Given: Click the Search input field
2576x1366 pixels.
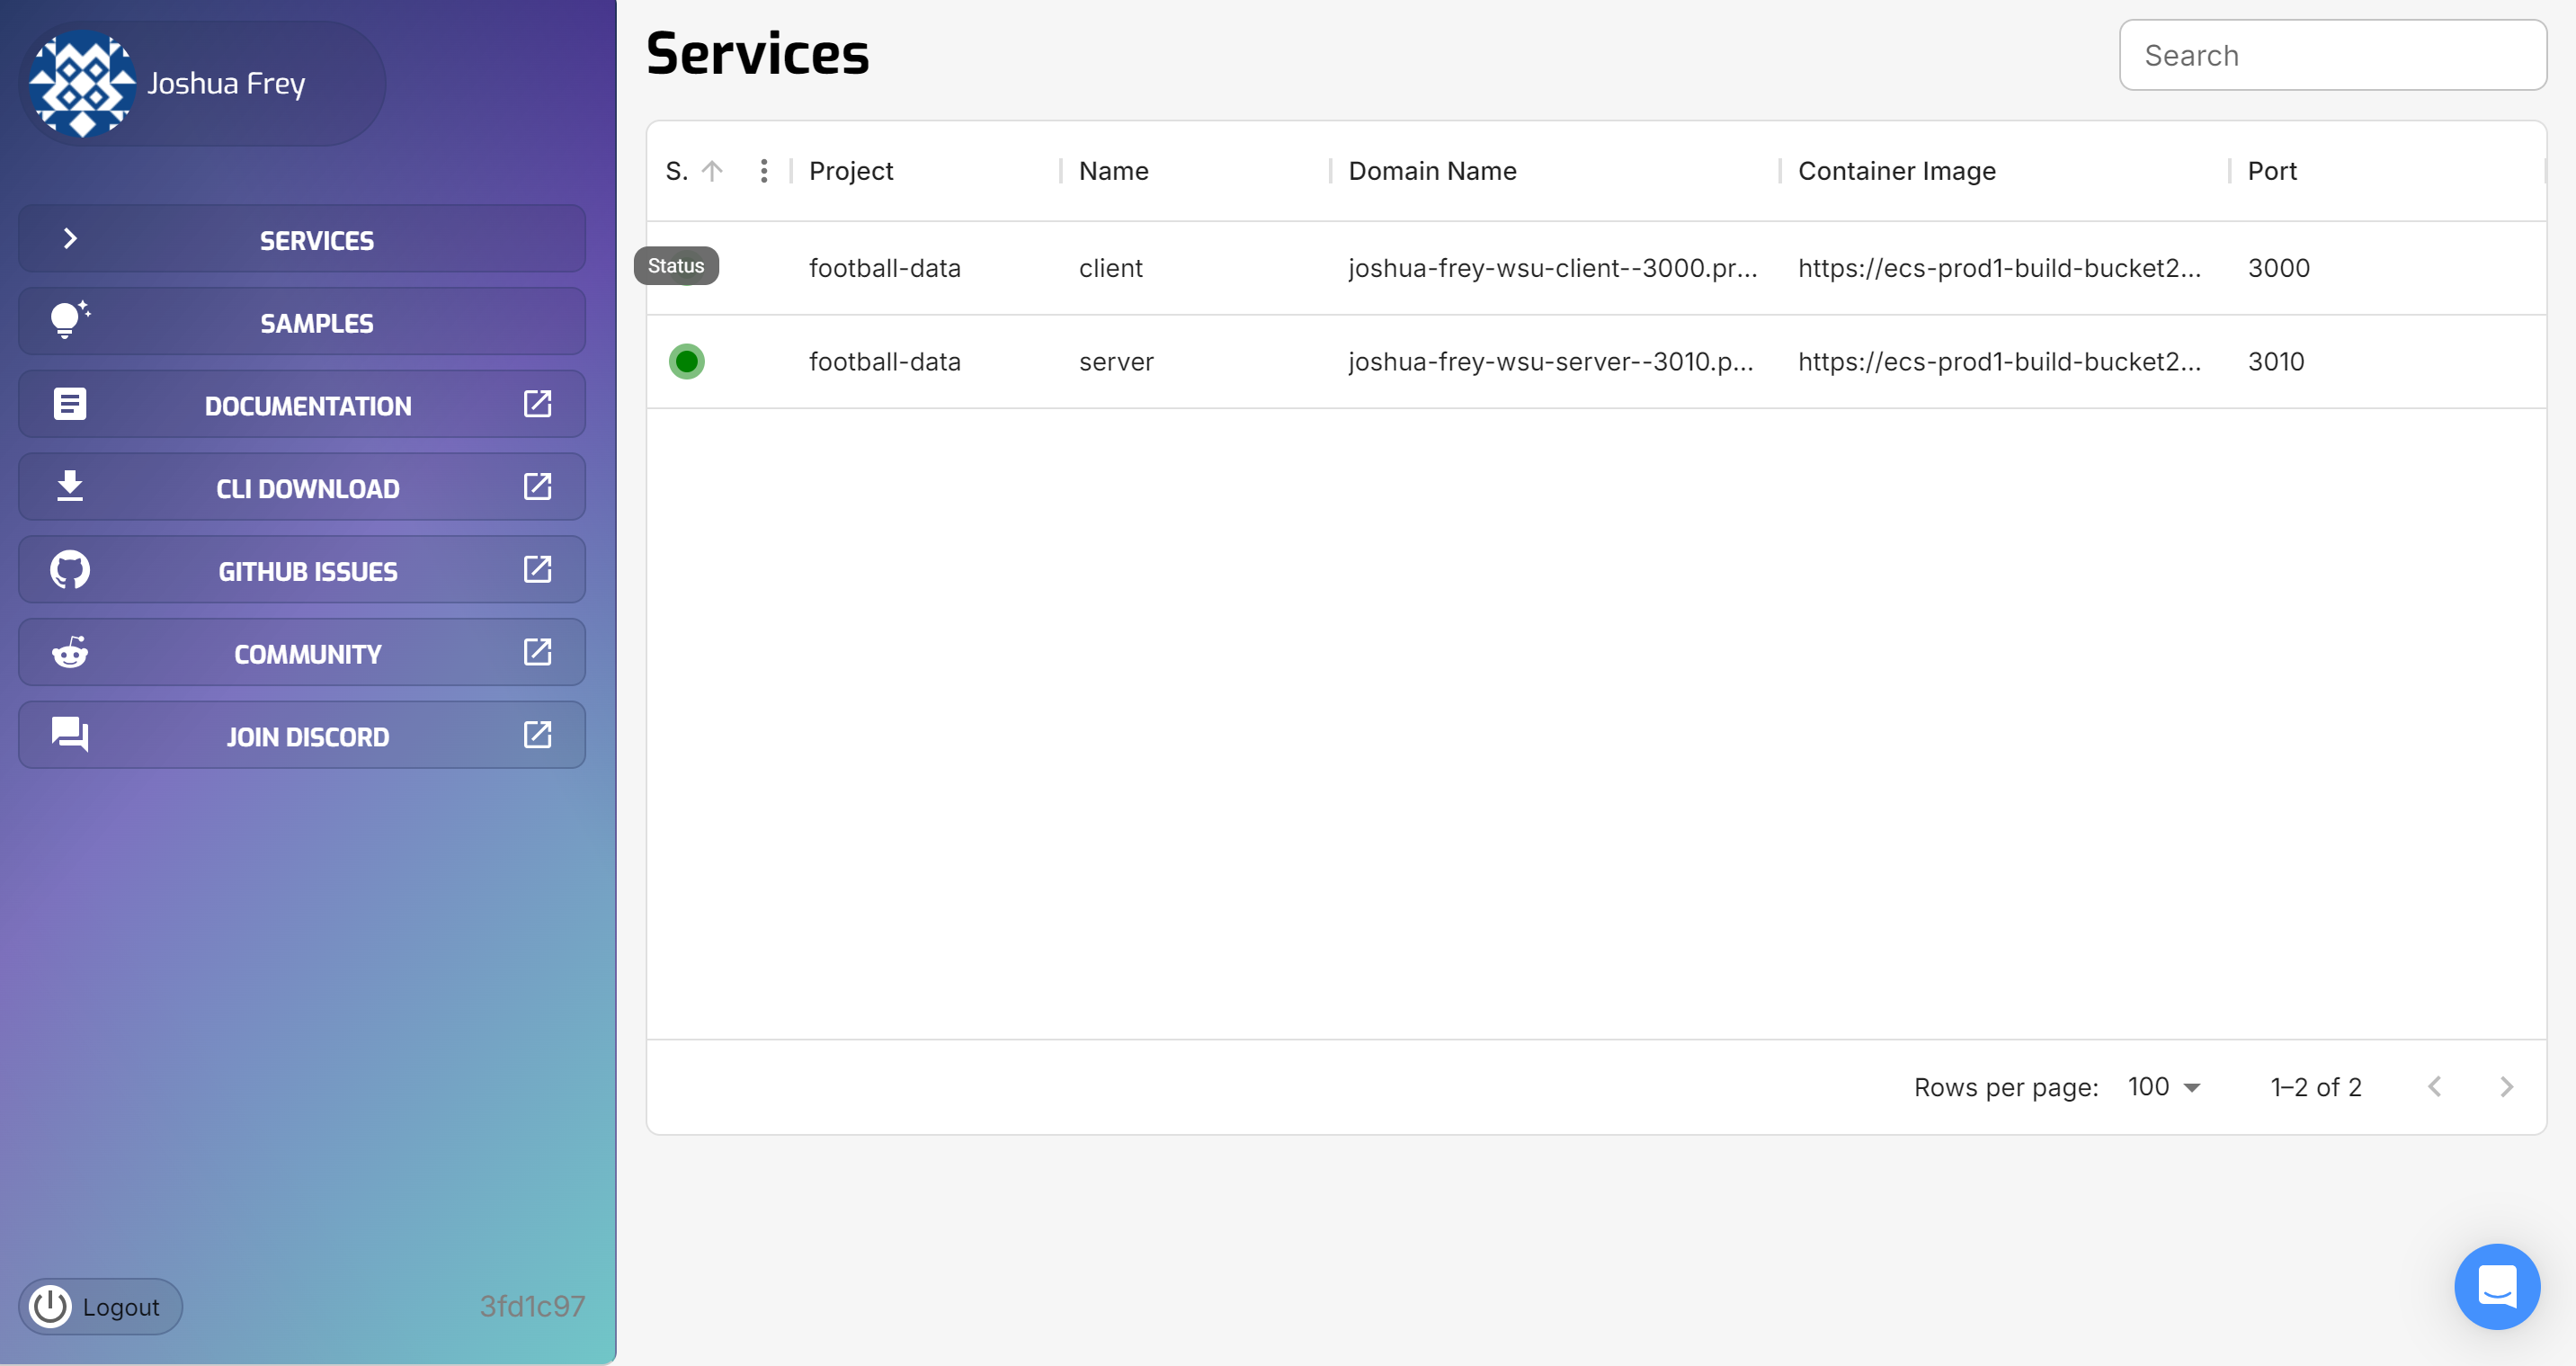Looking at the screenshot, I should pyautogui.click(x=2332, y=56).
